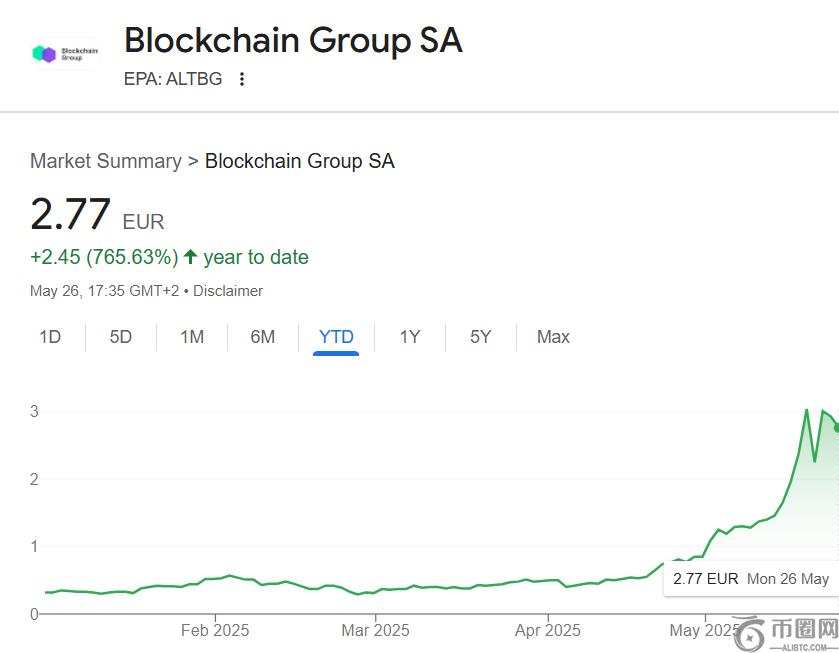Click the 2.77 EUR Mon 26 May tooltip
The width and height of the screenshot is (839, 653).
point(750,578)
